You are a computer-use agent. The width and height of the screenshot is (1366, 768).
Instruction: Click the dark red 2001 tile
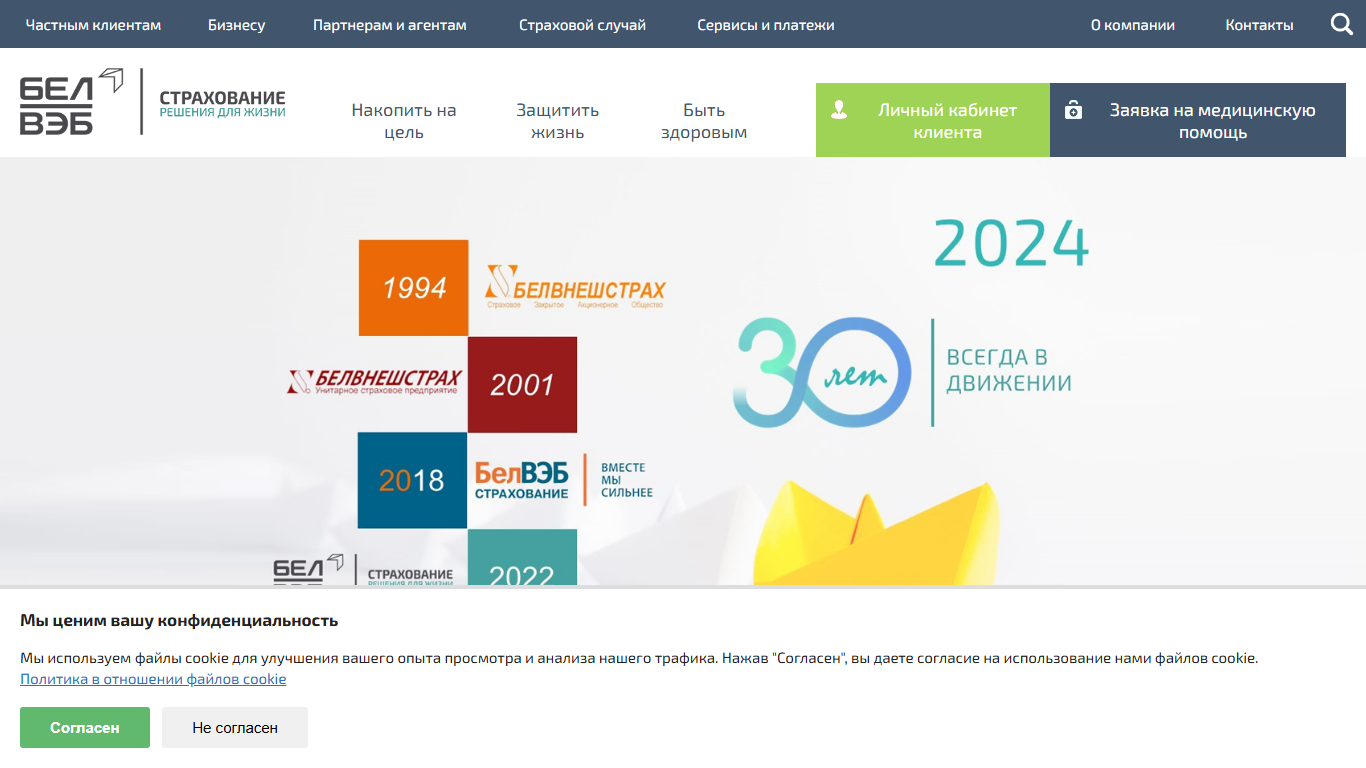pos(522,385)
